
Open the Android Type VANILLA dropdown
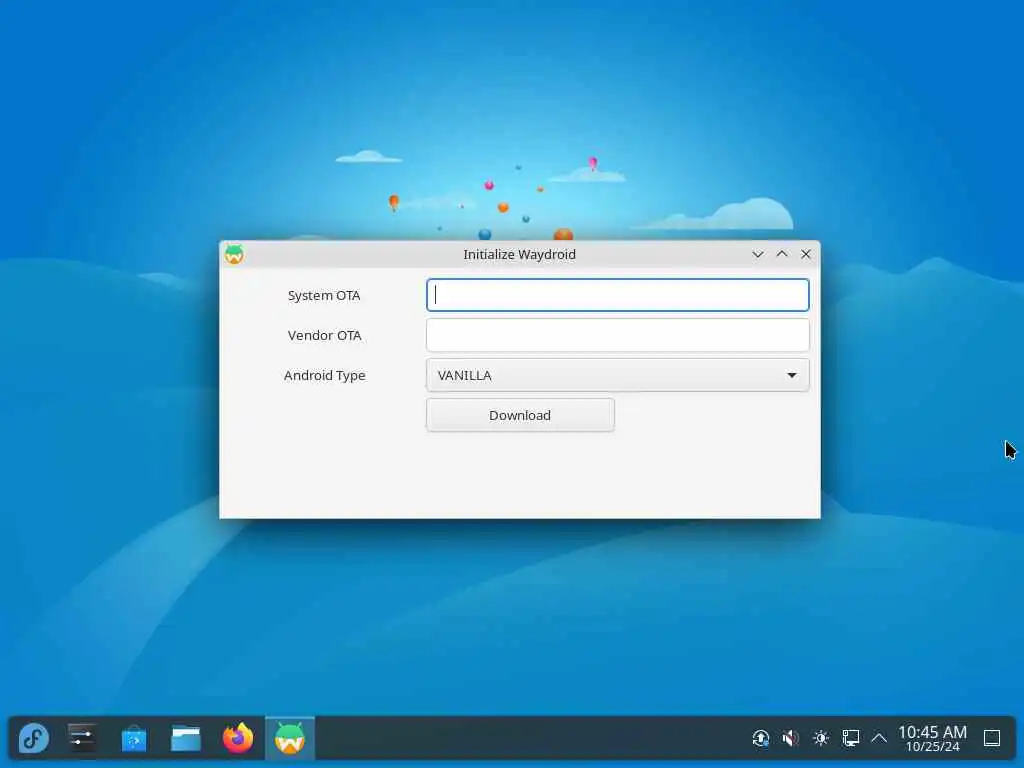pyautogui.click(x=618, y=375)
